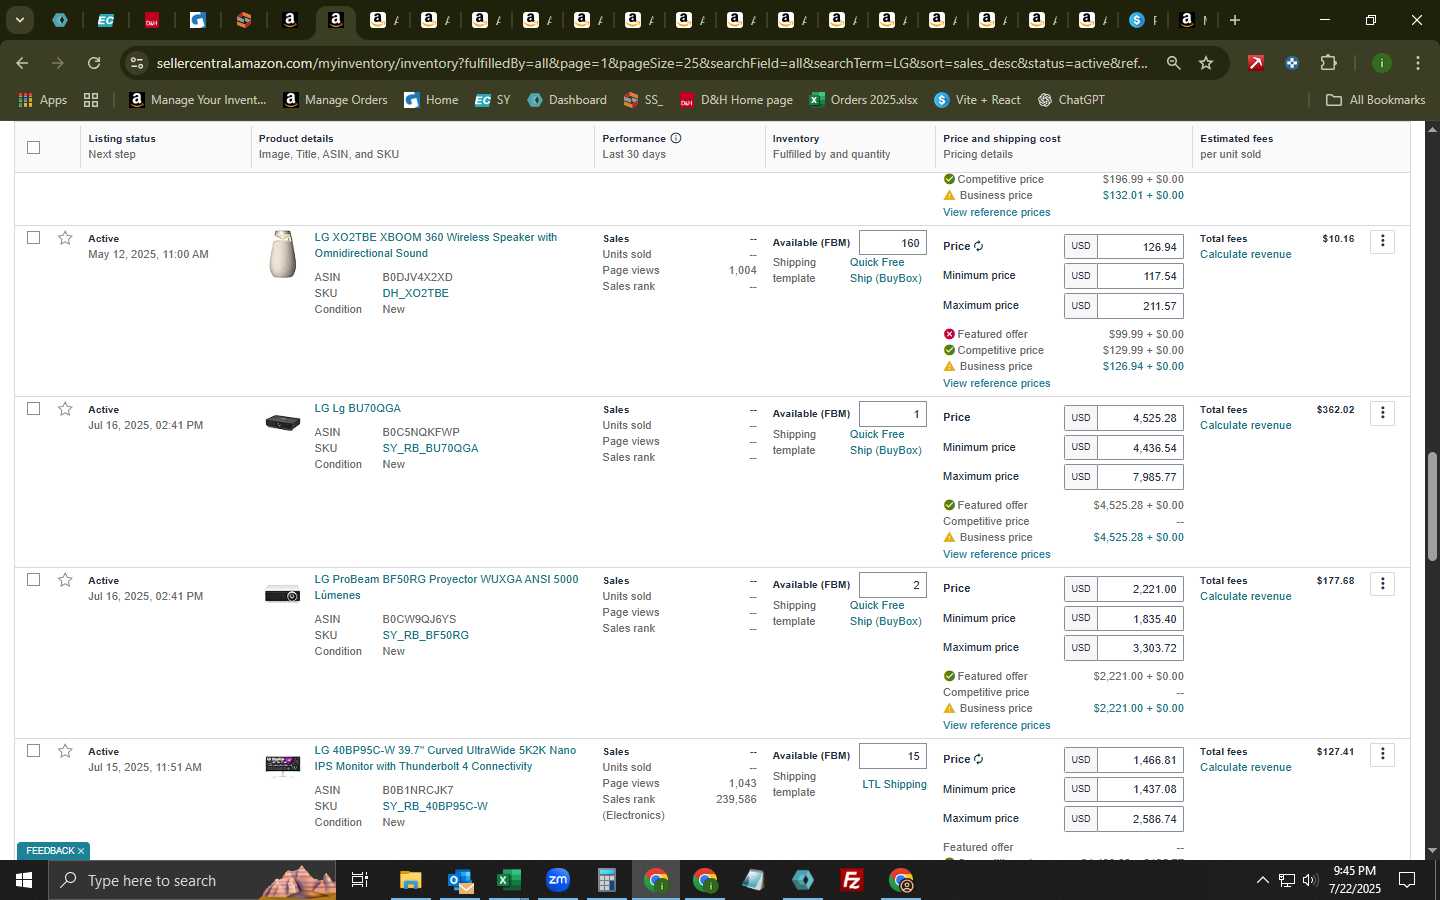The height and width of the screenshot is (900, 1440).
Task: Open the tab search dropdown arrow
Action: [x=19, y=20]
